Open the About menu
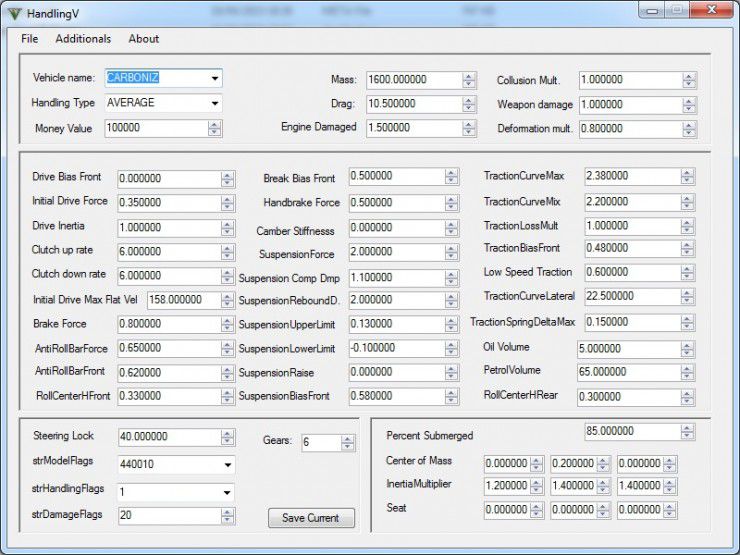This screenshot has height=555, width=740. click(143, 39)
